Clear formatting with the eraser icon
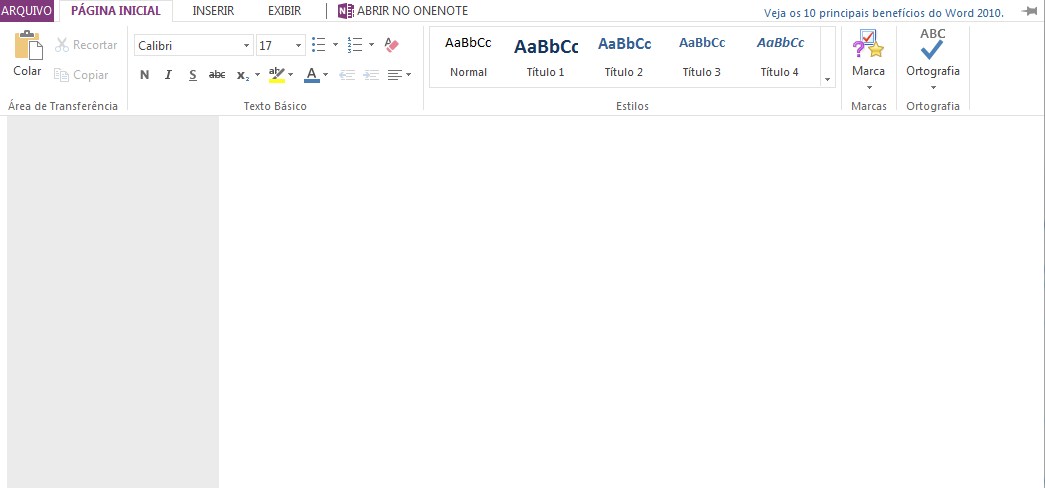 391,45
